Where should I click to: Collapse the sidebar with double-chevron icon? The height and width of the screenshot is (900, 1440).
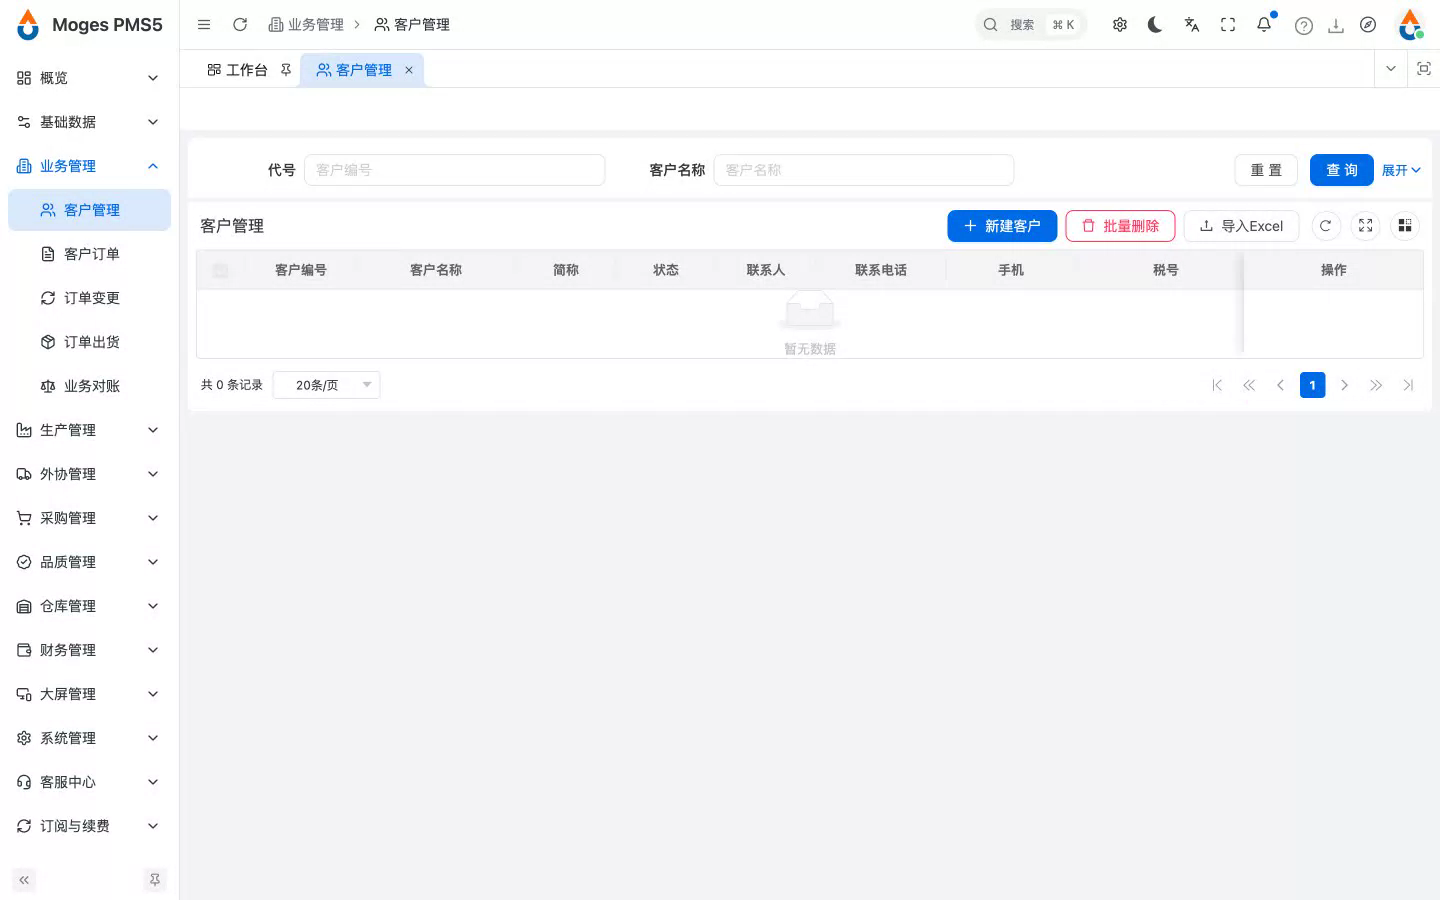tap(24, 880)
